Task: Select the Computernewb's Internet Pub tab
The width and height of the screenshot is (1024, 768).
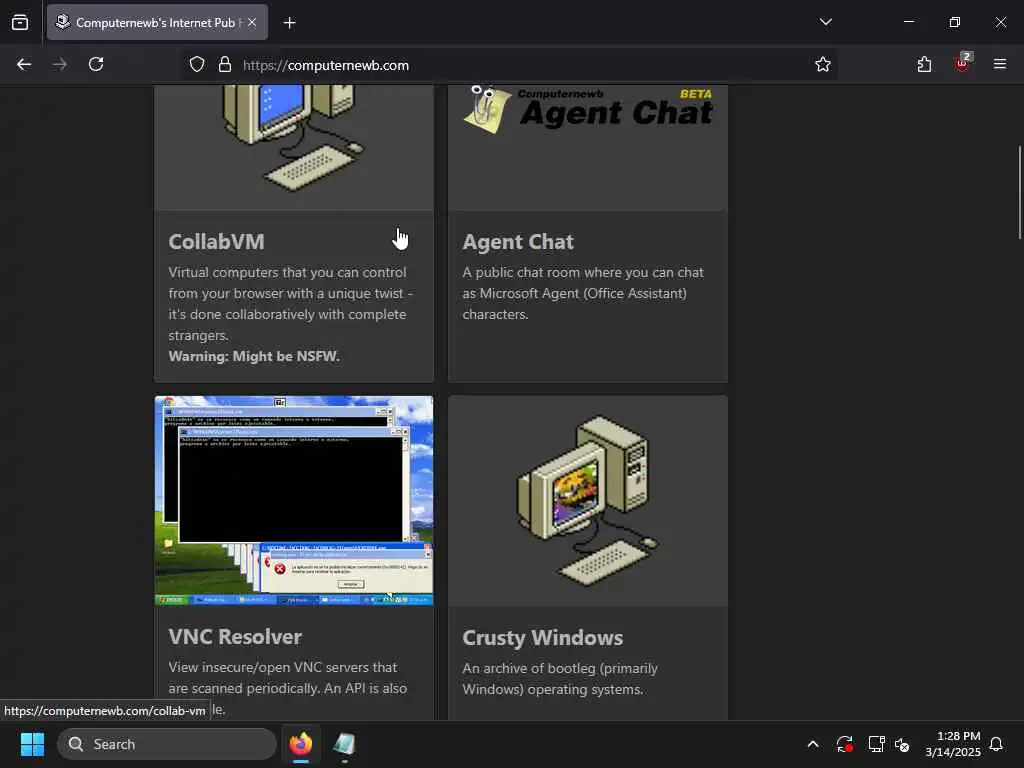Action: 157,22
